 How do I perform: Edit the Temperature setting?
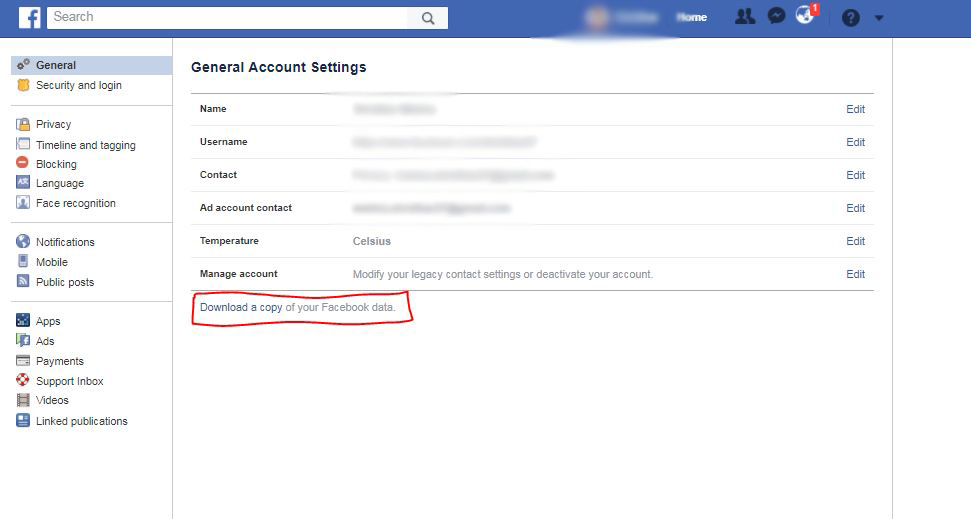pyautogui.click(x=855, y=242)
